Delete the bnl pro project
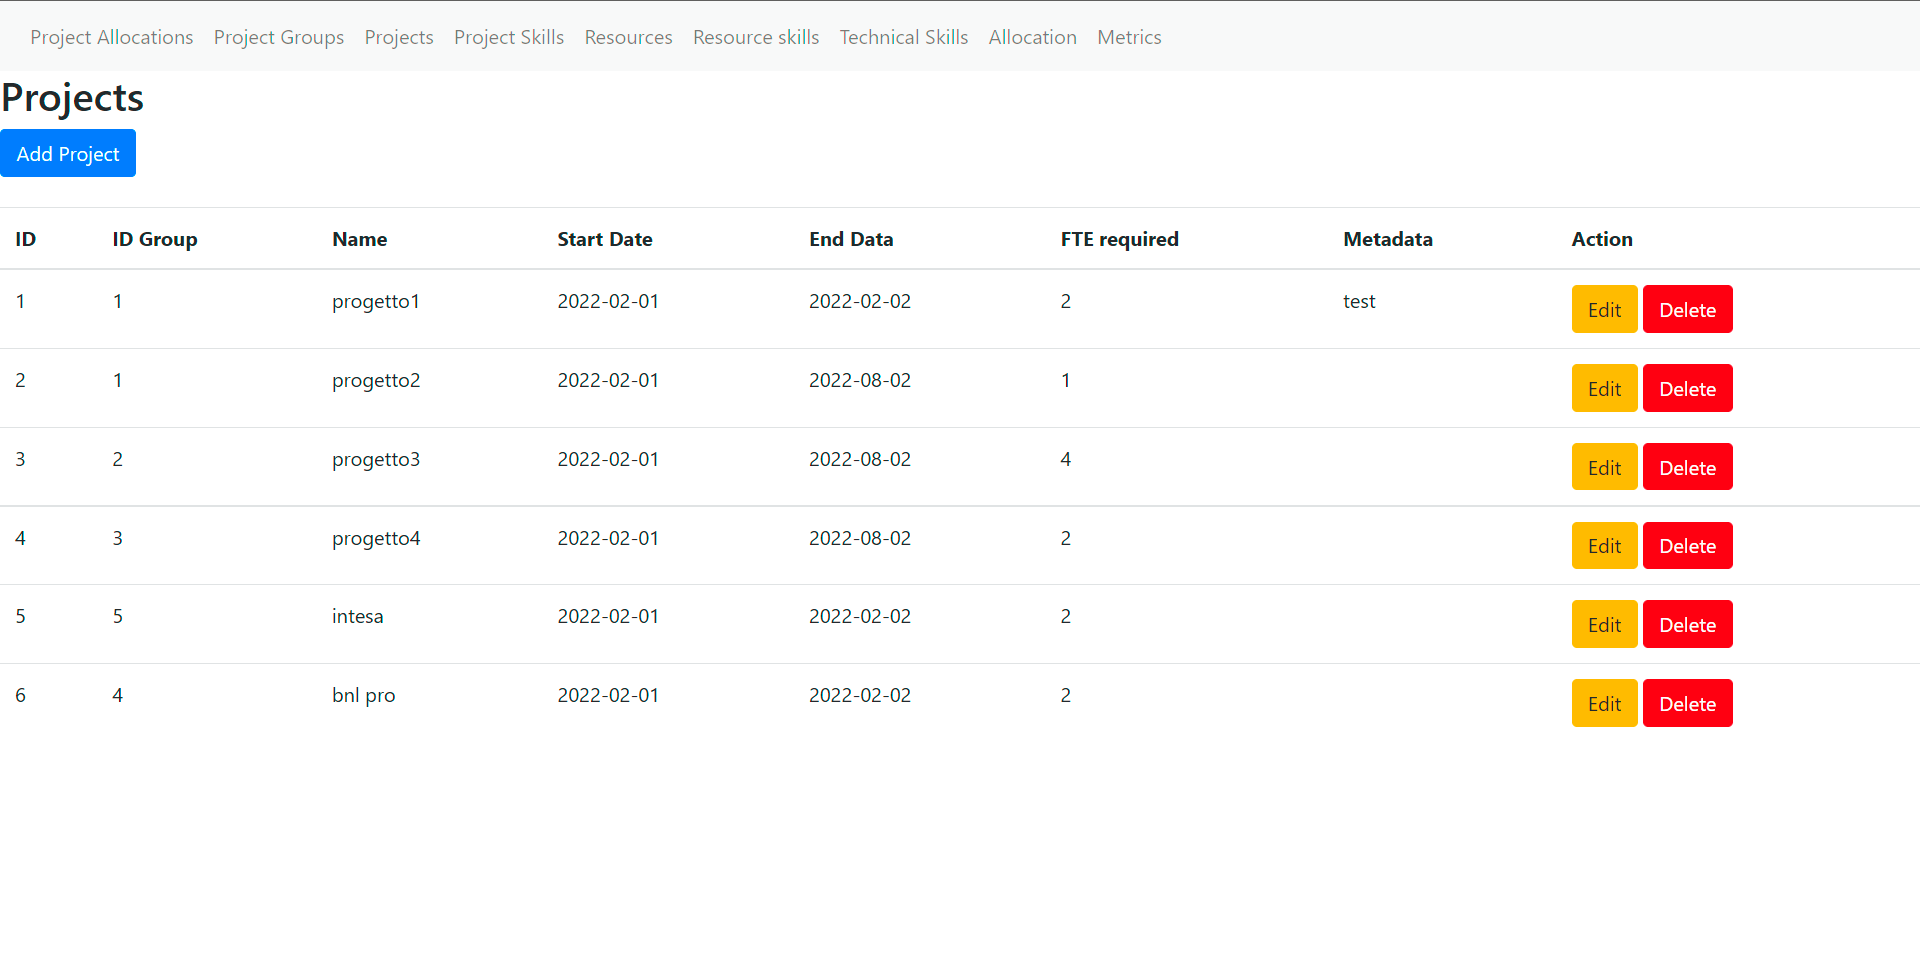Viewport: 1920px width, 954px height. click(x=1686, y=703)
